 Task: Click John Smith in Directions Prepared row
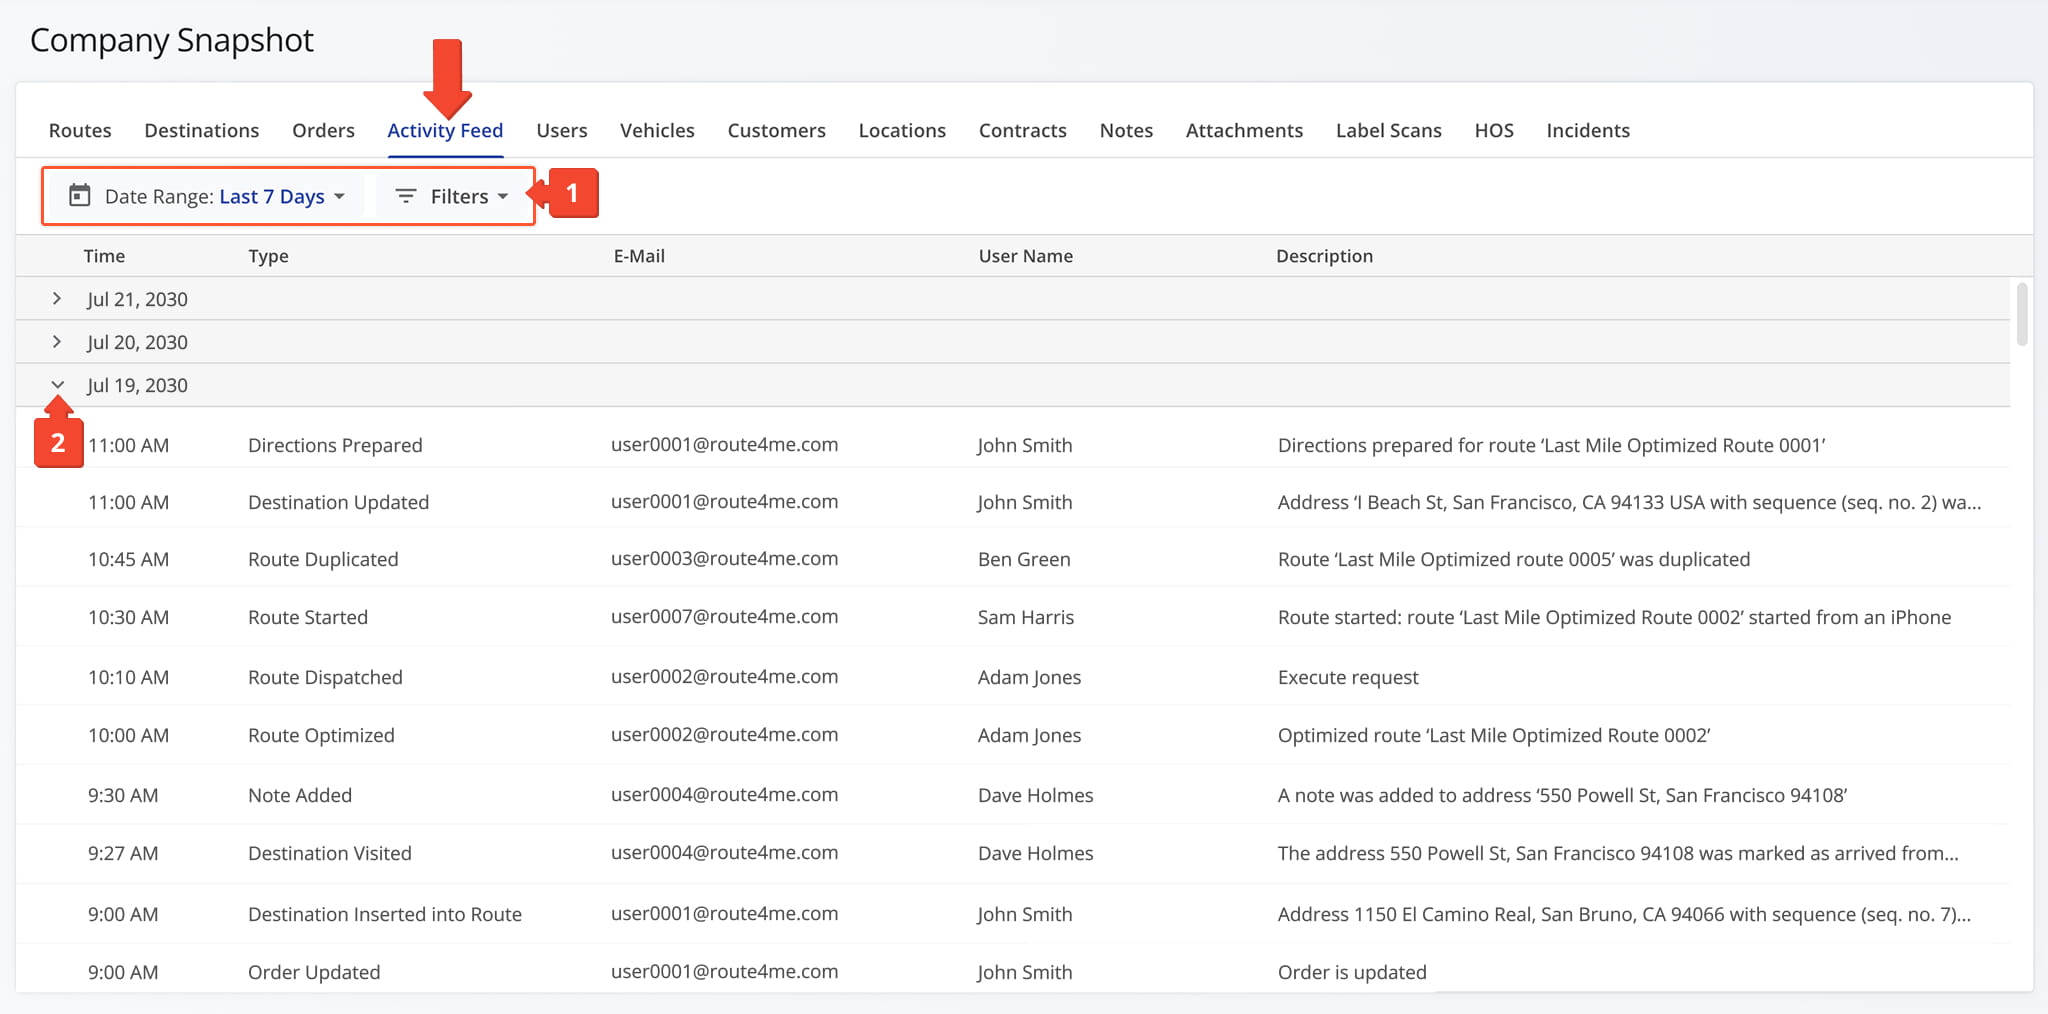[1024, 445]
